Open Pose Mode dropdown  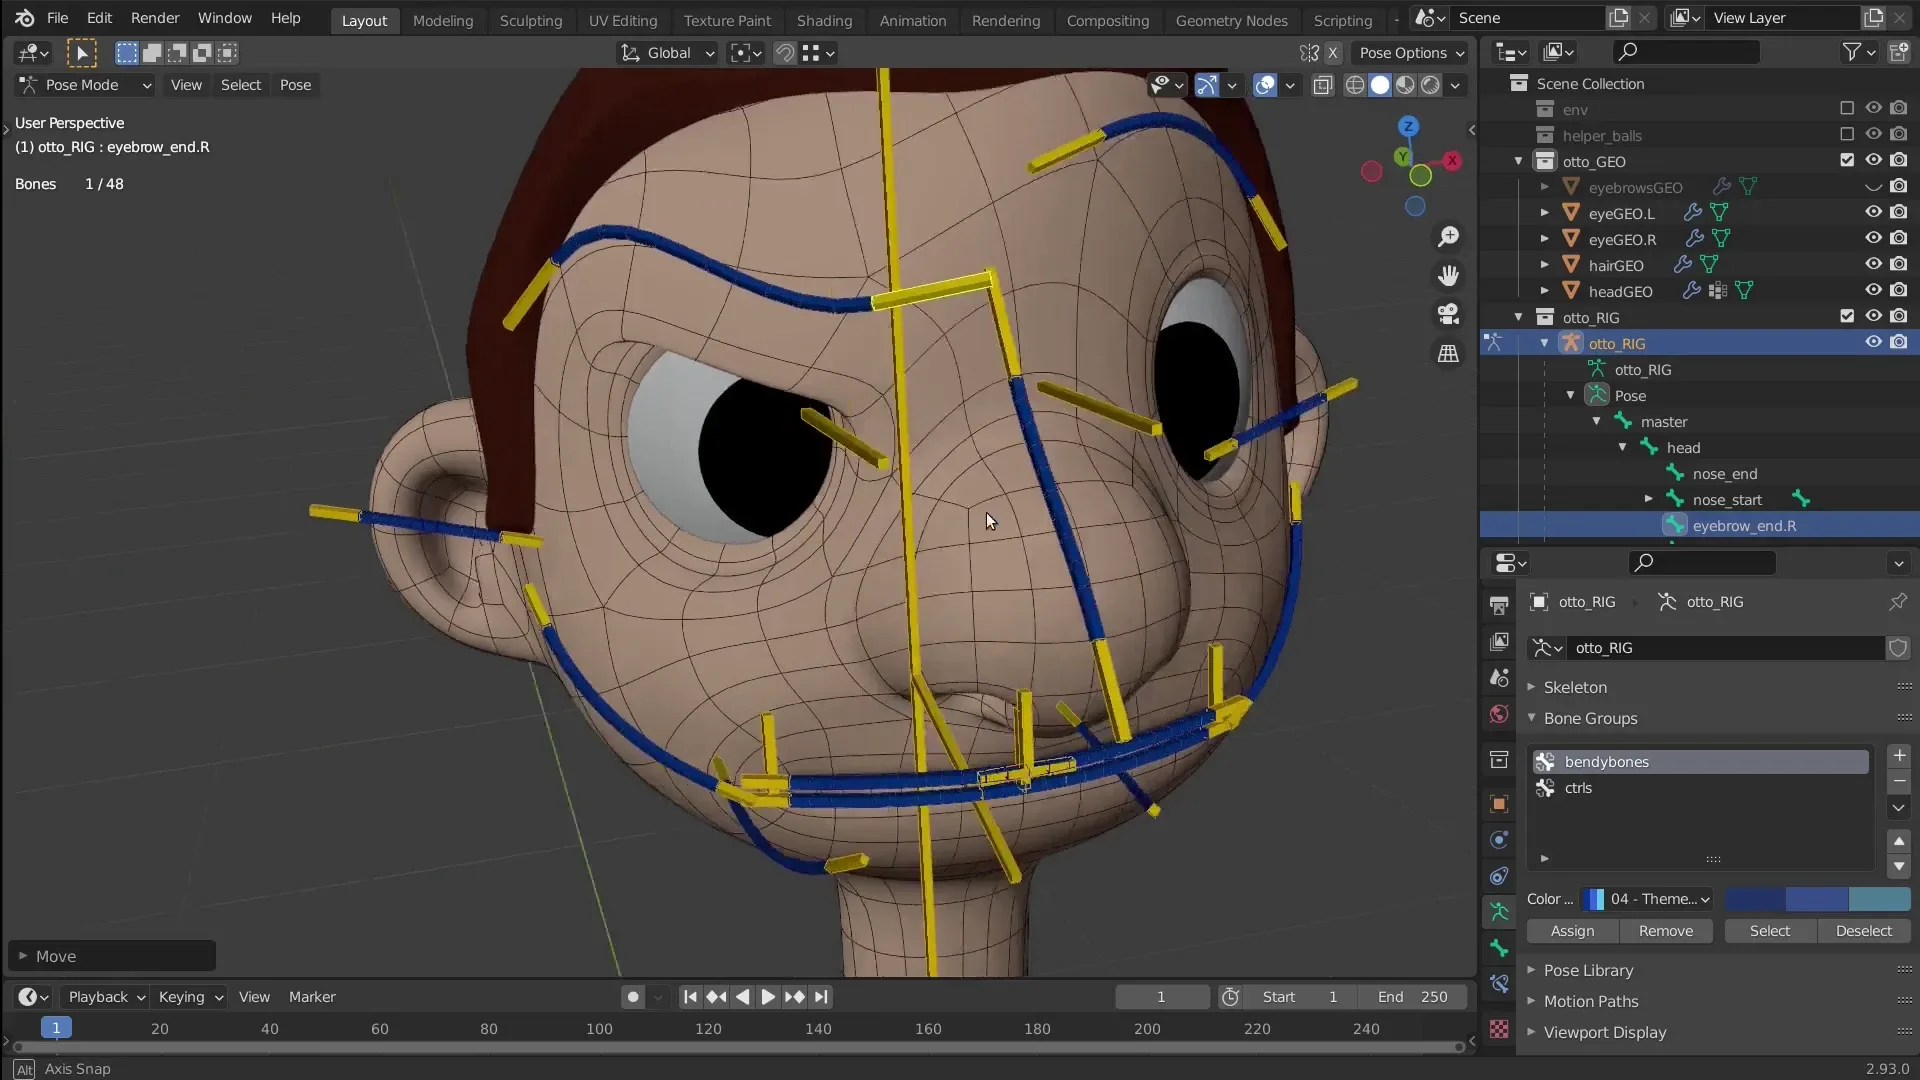(x=85, y=85)
